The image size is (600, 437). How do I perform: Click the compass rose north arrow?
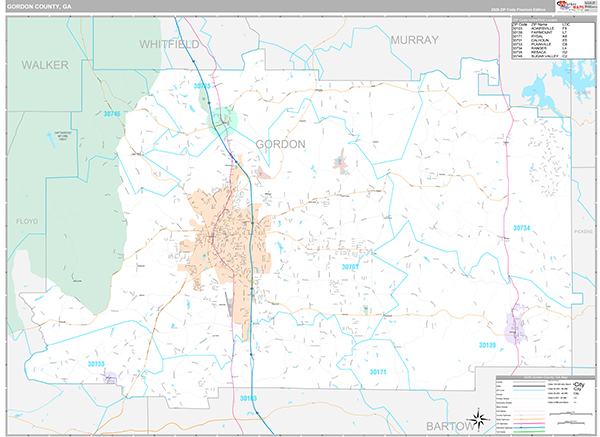(x=479, y=419)
